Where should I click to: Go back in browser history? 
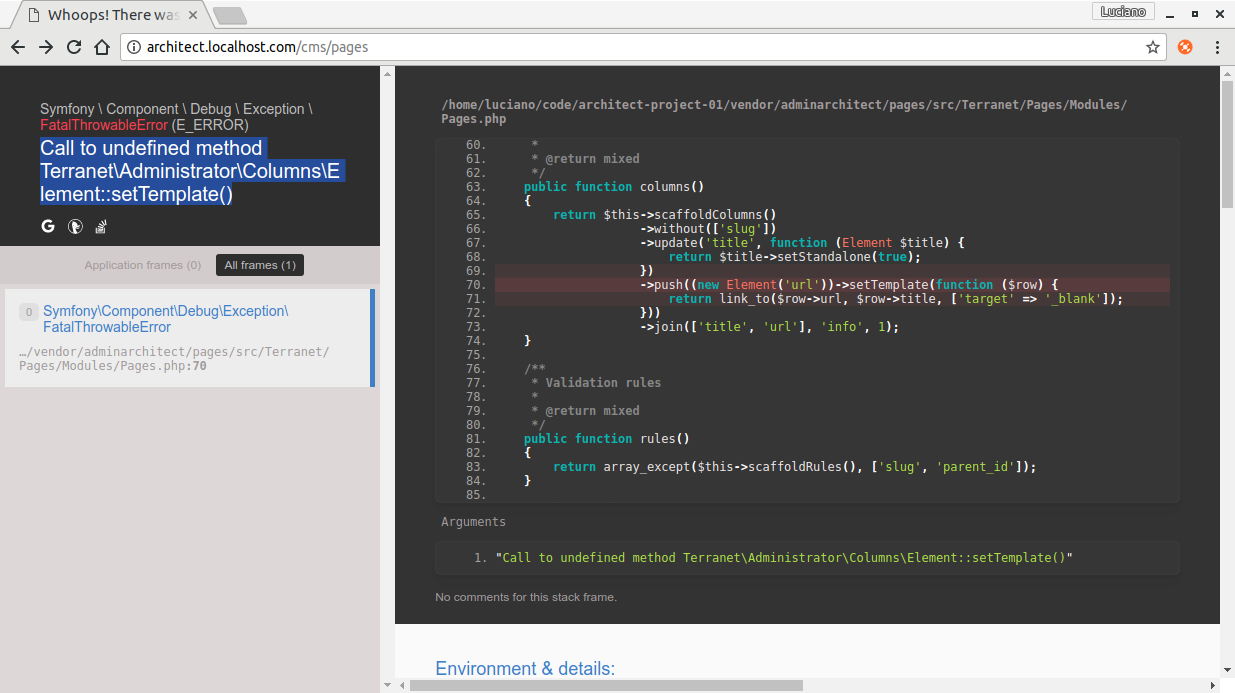click(x=17, y=47)
